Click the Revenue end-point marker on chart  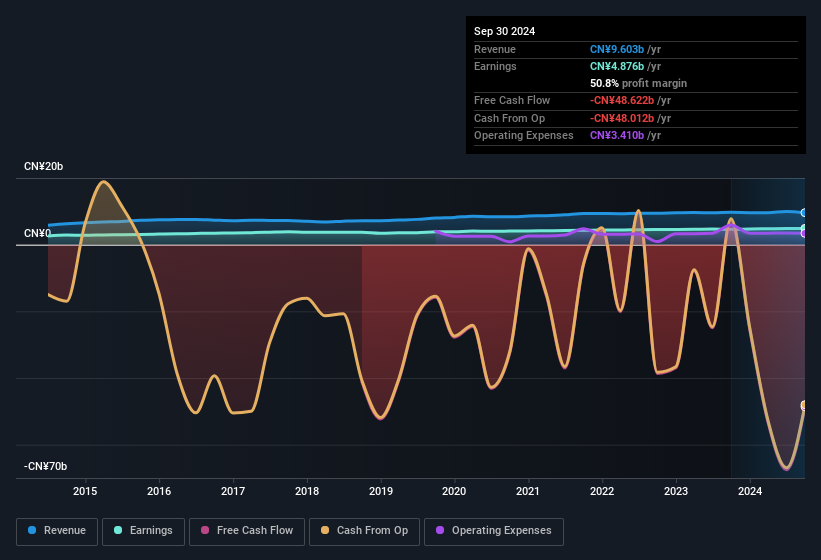point(804,212)
